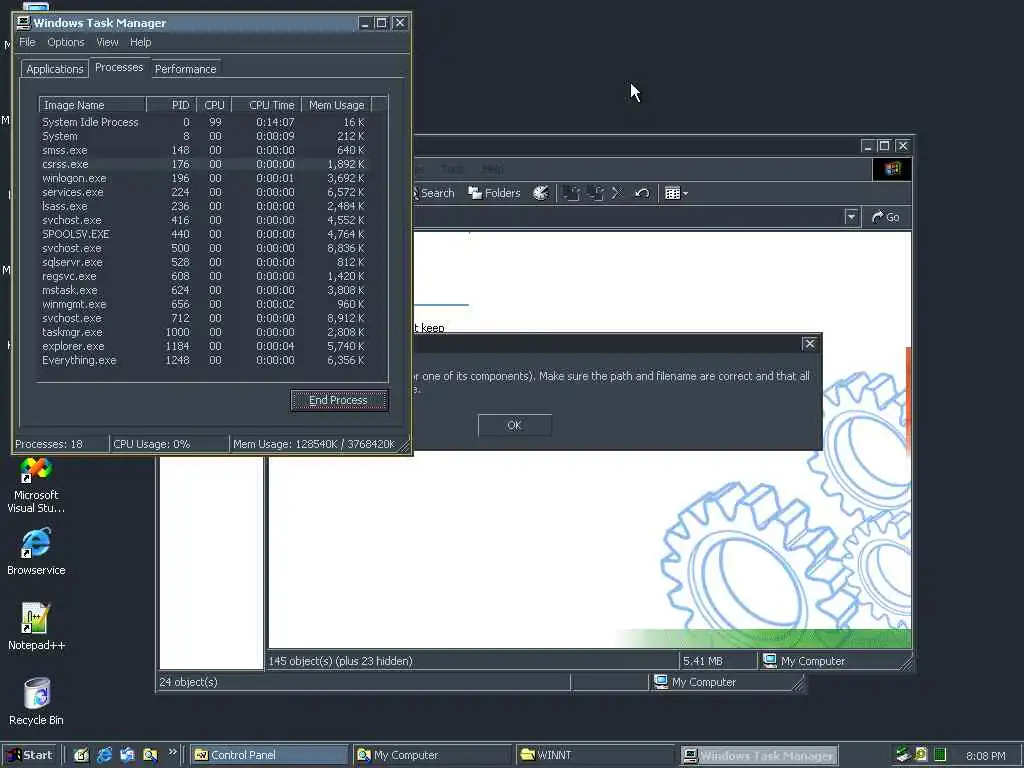Click the Search toolbar button in Explorer

(434, 193)
